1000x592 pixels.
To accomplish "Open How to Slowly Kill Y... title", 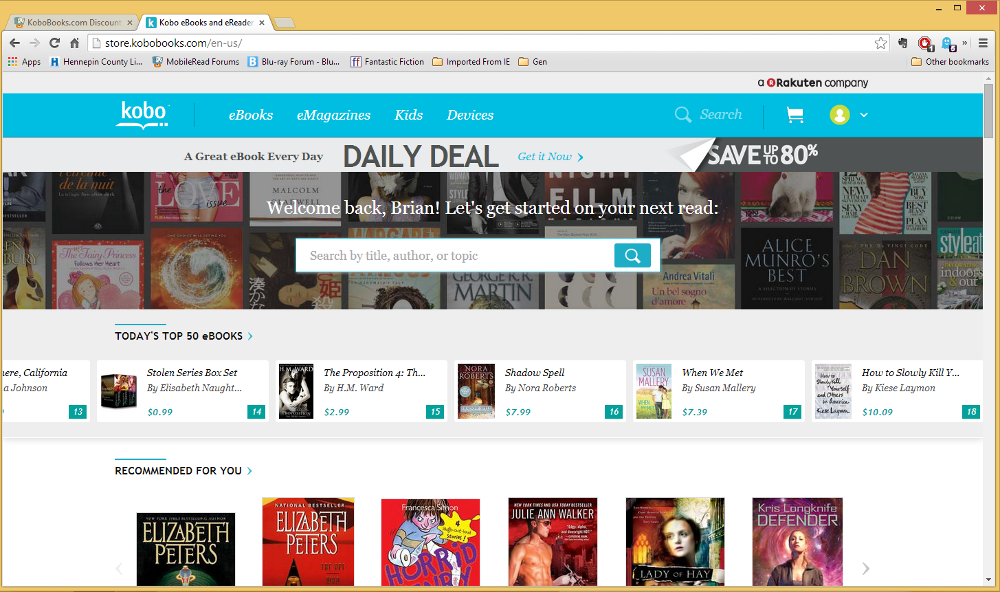I will pos(911,373).
